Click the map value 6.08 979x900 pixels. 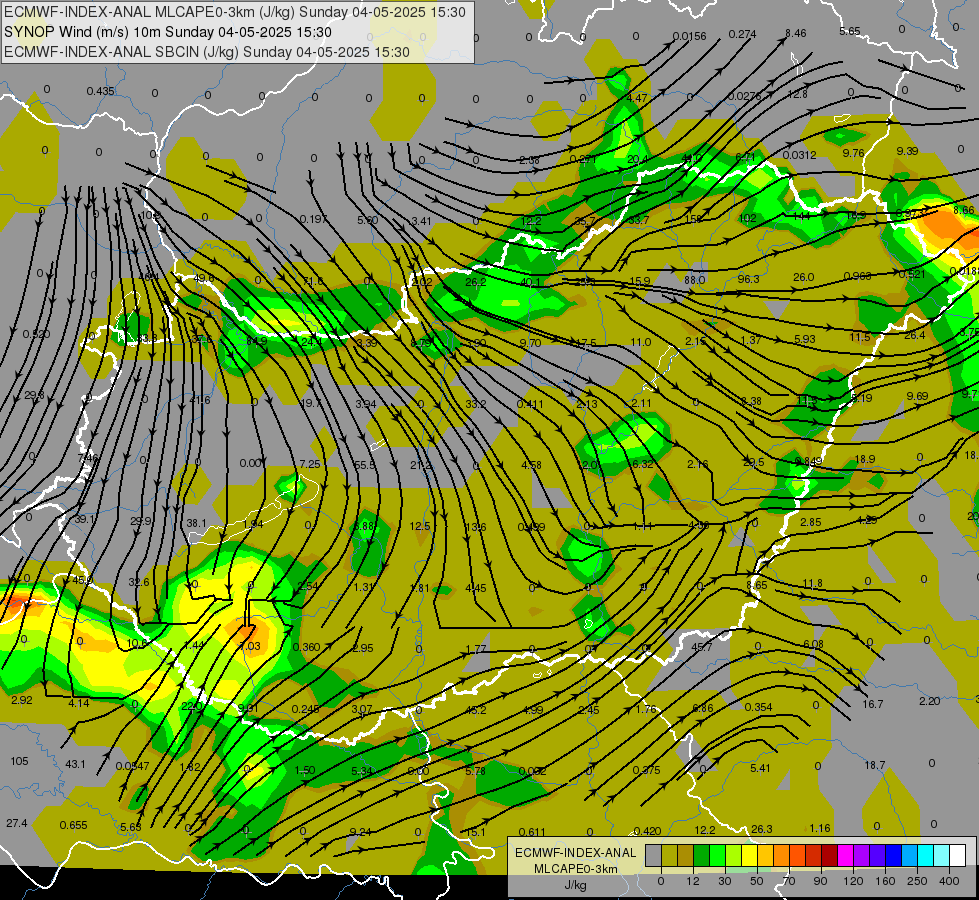(x=813, y=644)
